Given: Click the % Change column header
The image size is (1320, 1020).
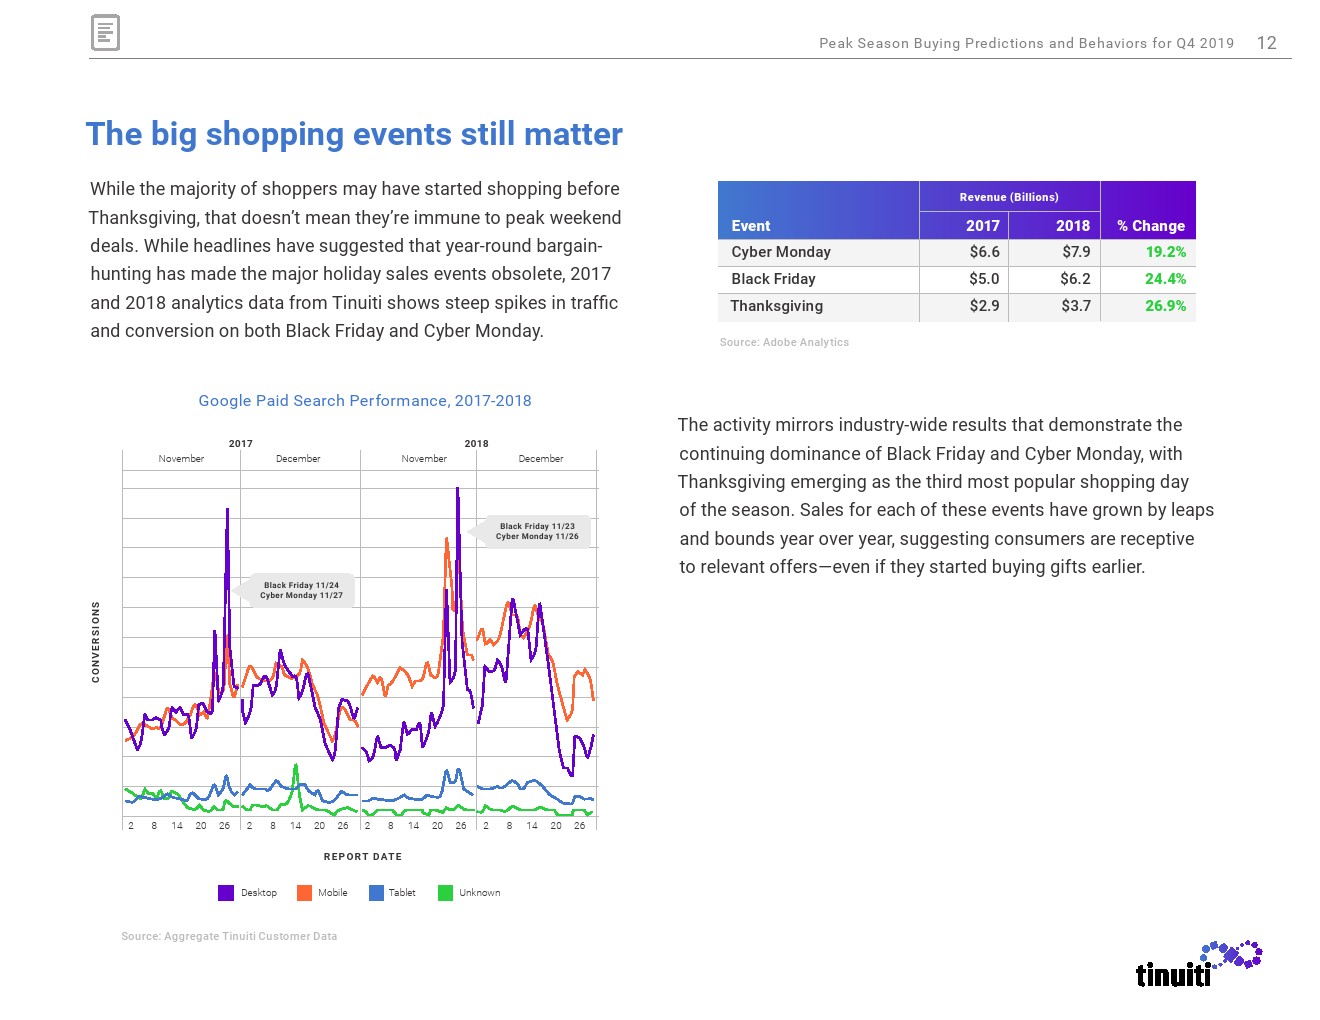Looking at the screenshot, I should pyautogui.click(x=1150, y=226).
